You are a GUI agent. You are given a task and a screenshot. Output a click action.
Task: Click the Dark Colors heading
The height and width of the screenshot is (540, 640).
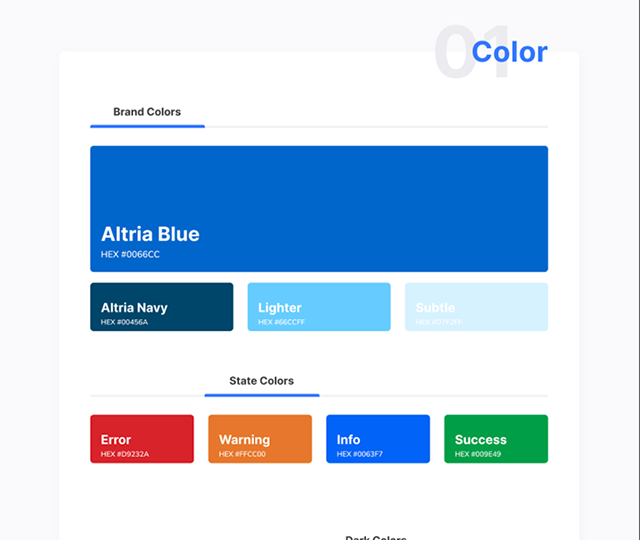376,537
